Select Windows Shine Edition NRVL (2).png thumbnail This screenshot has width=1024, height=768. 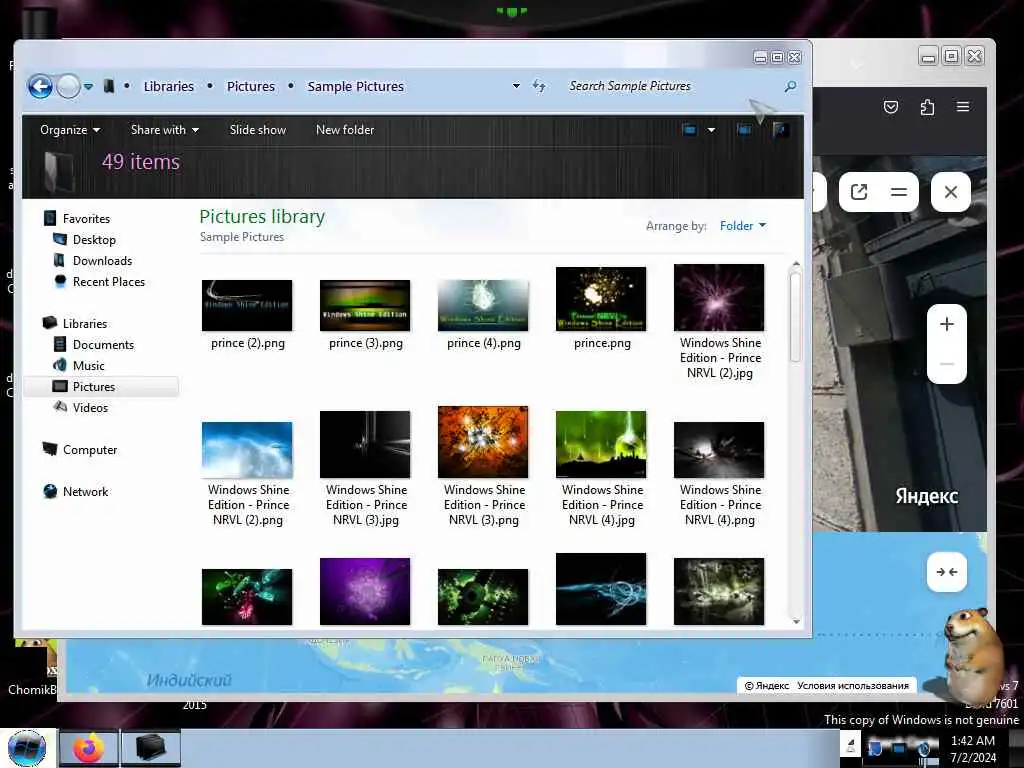point(247,450)
